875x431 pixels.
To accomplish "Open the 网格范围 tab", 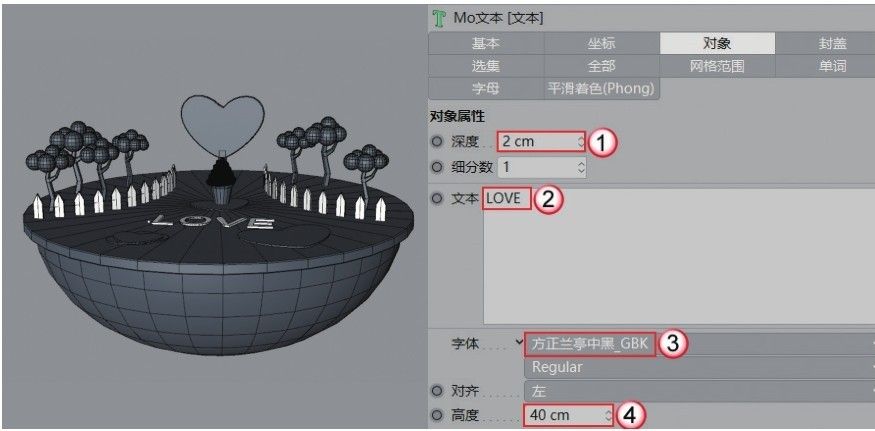I will (717, 66).
